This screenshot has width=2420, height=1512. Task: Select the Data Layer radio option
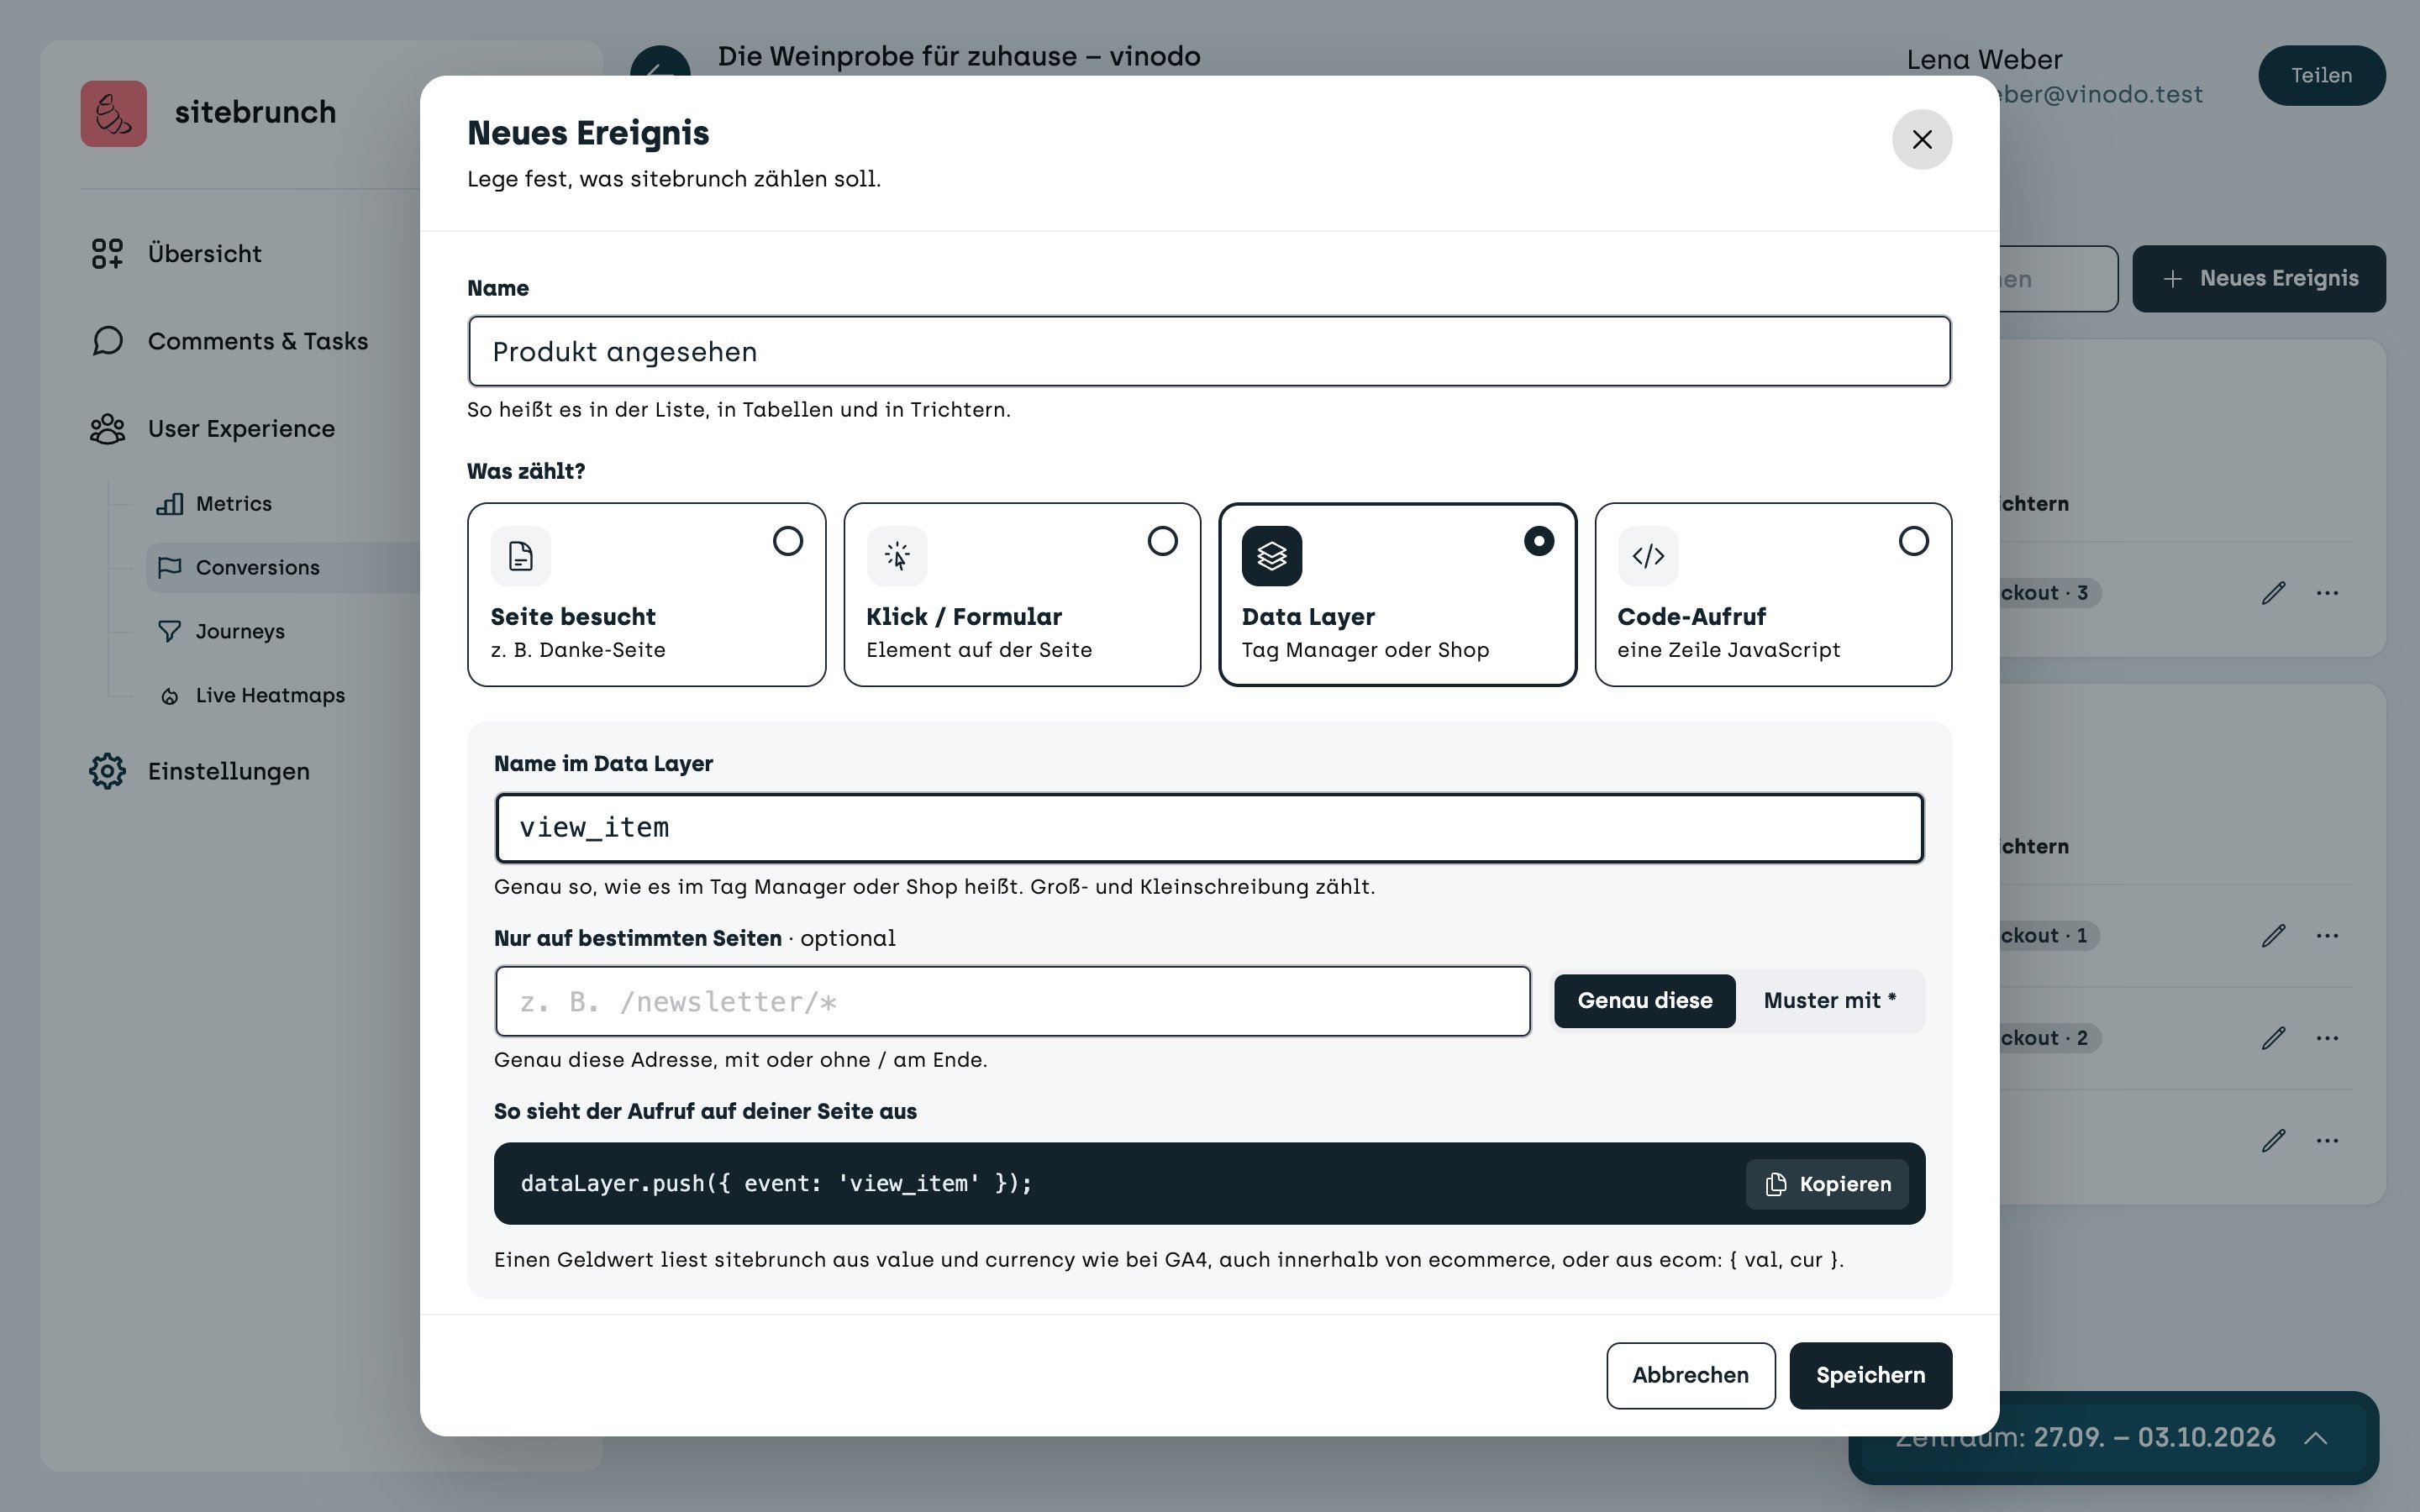1539,541
